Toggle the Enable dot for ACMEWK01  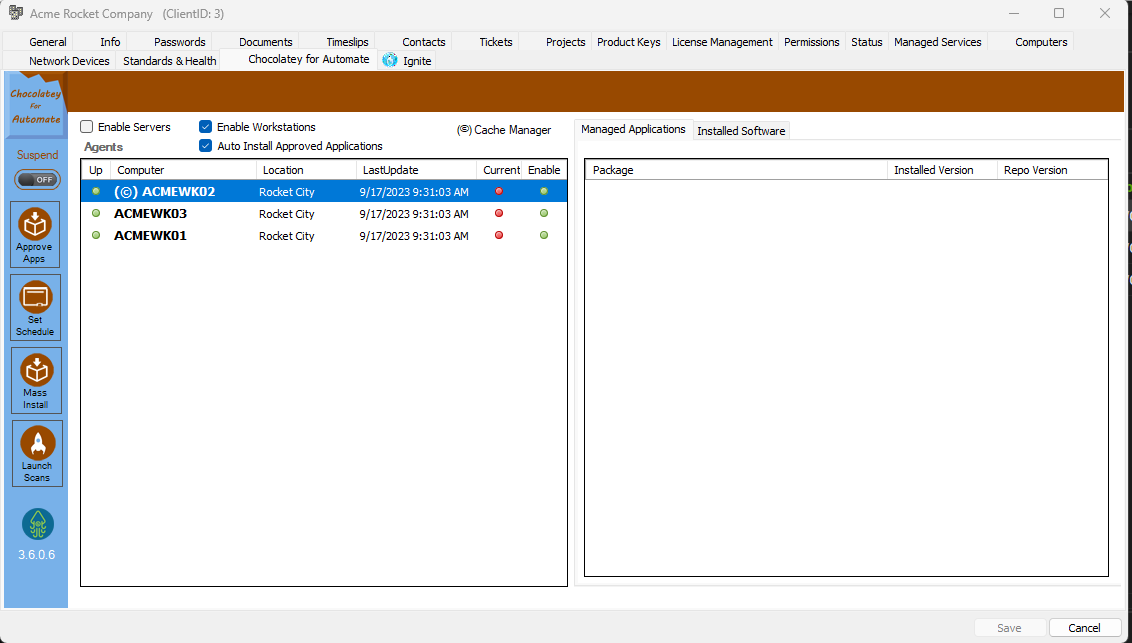544,235
